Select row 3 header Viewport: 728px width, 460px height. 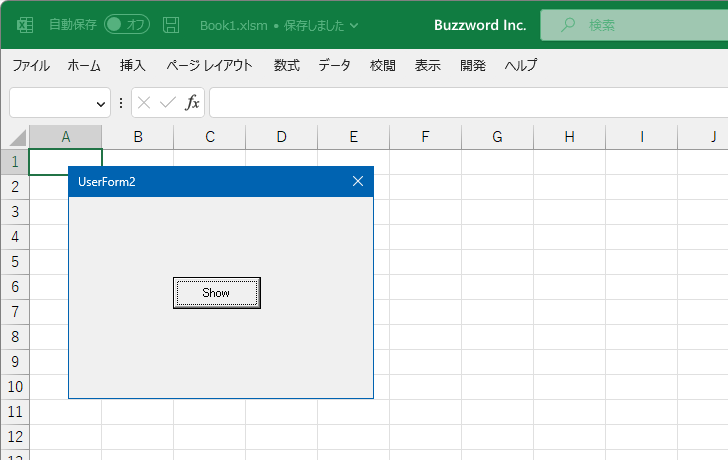pyautogui.click(x=15, y=212)
